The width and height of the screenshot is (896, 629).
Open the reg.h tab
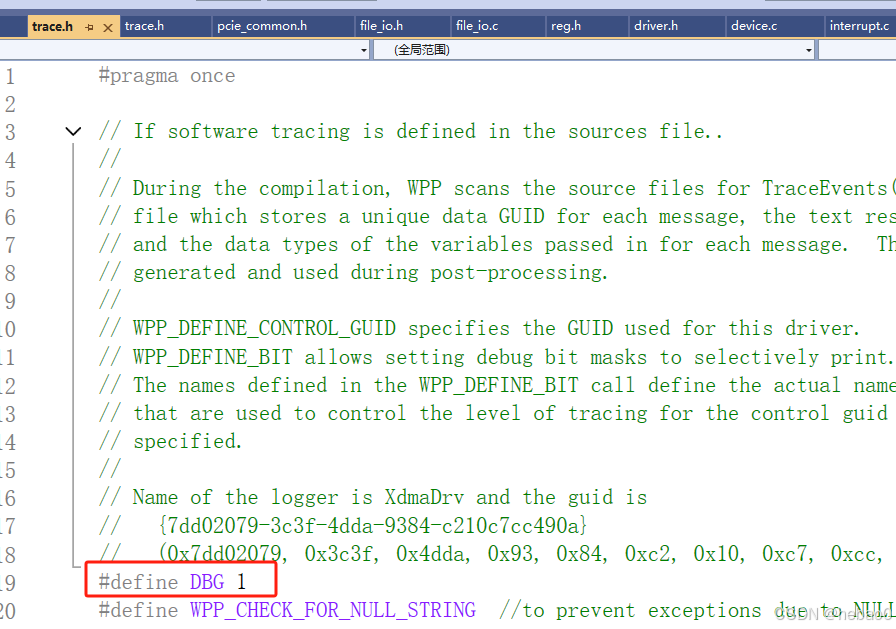point(566,26)
